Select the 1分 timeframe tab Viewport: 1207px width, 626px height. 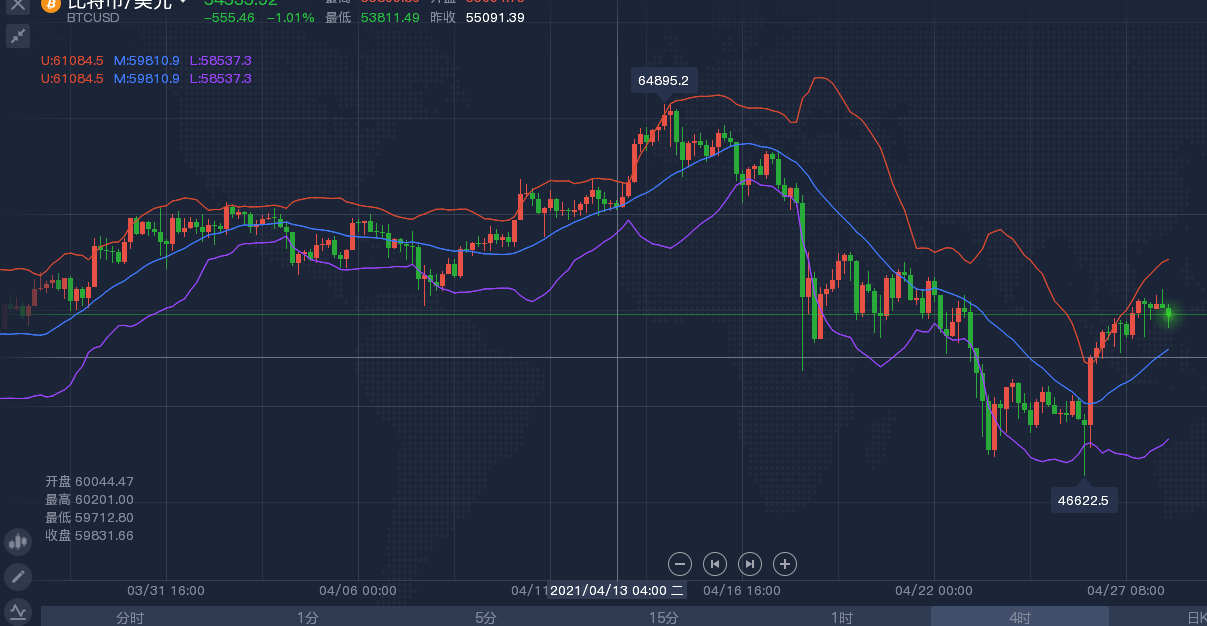point(308,617)
